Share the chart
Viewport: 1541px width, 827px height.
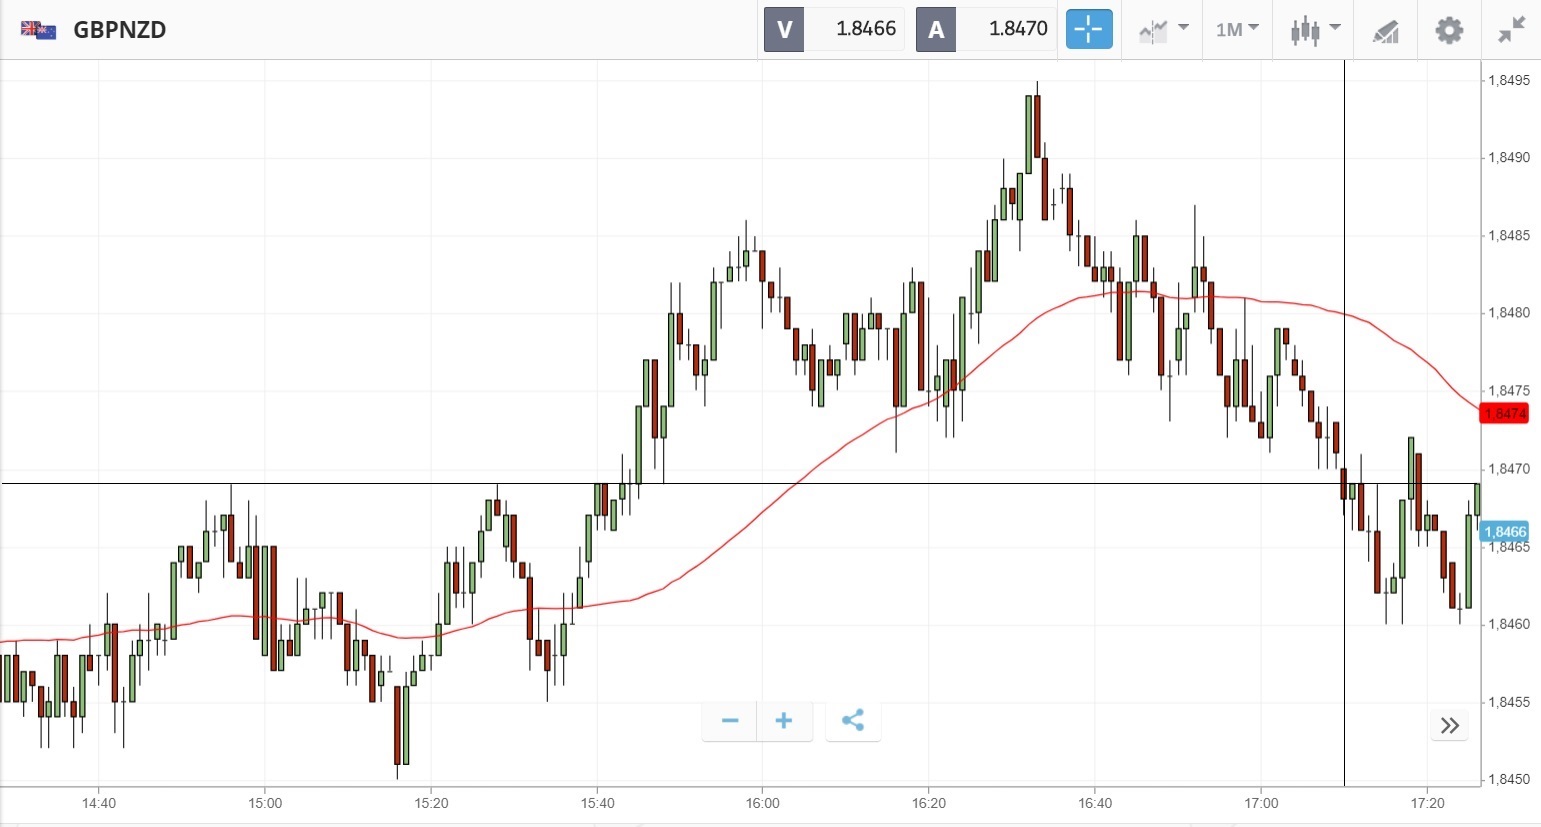tap(853, 721)
